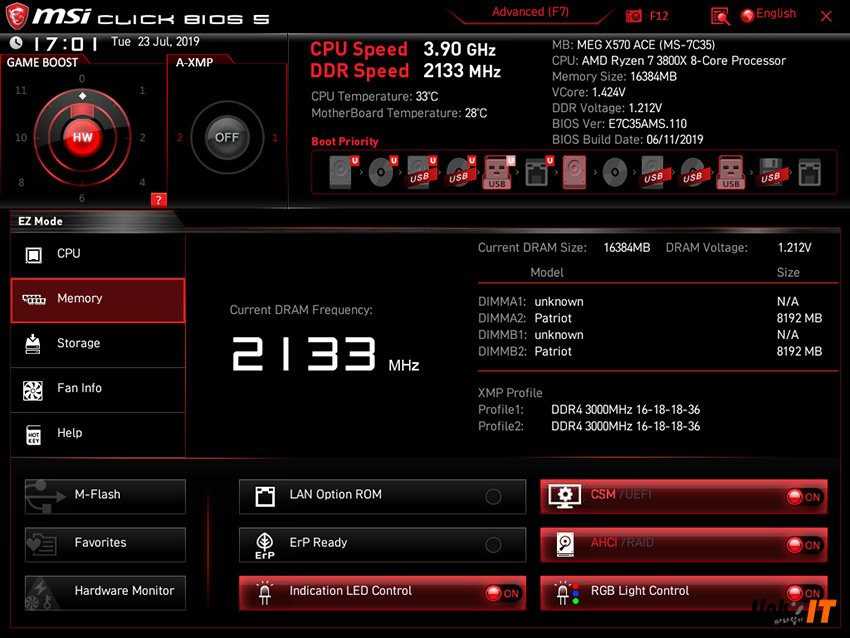The width and height of the screenshot is (850, 638).
Task: Open the Game Boost question mark help
Action: (x=158, y=200)
